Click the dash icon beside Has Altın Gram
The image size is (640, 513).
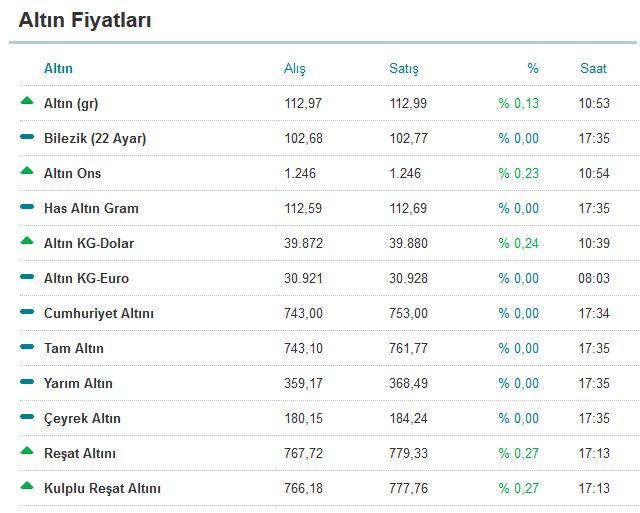(27, 207)
